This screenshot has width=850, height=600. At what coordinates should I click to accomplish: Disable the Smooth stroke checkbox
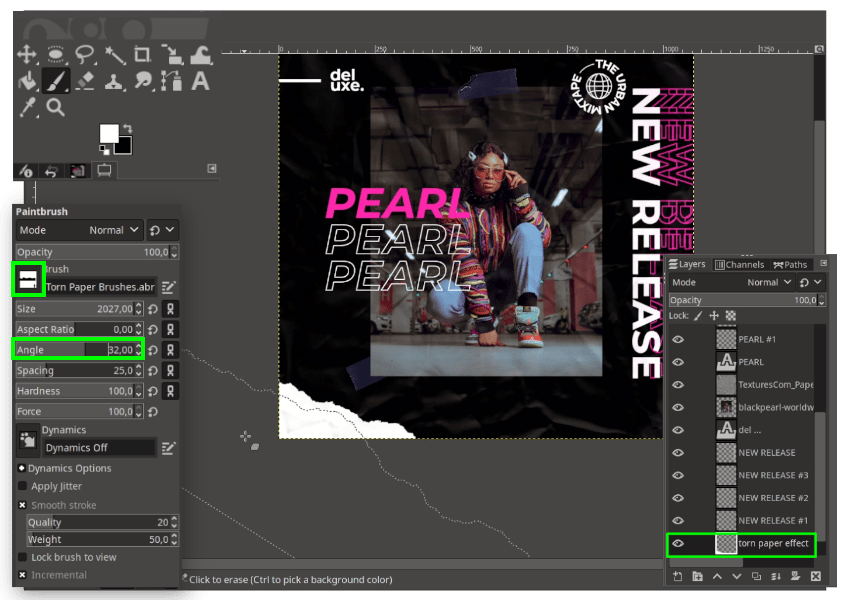click(22, 505)
